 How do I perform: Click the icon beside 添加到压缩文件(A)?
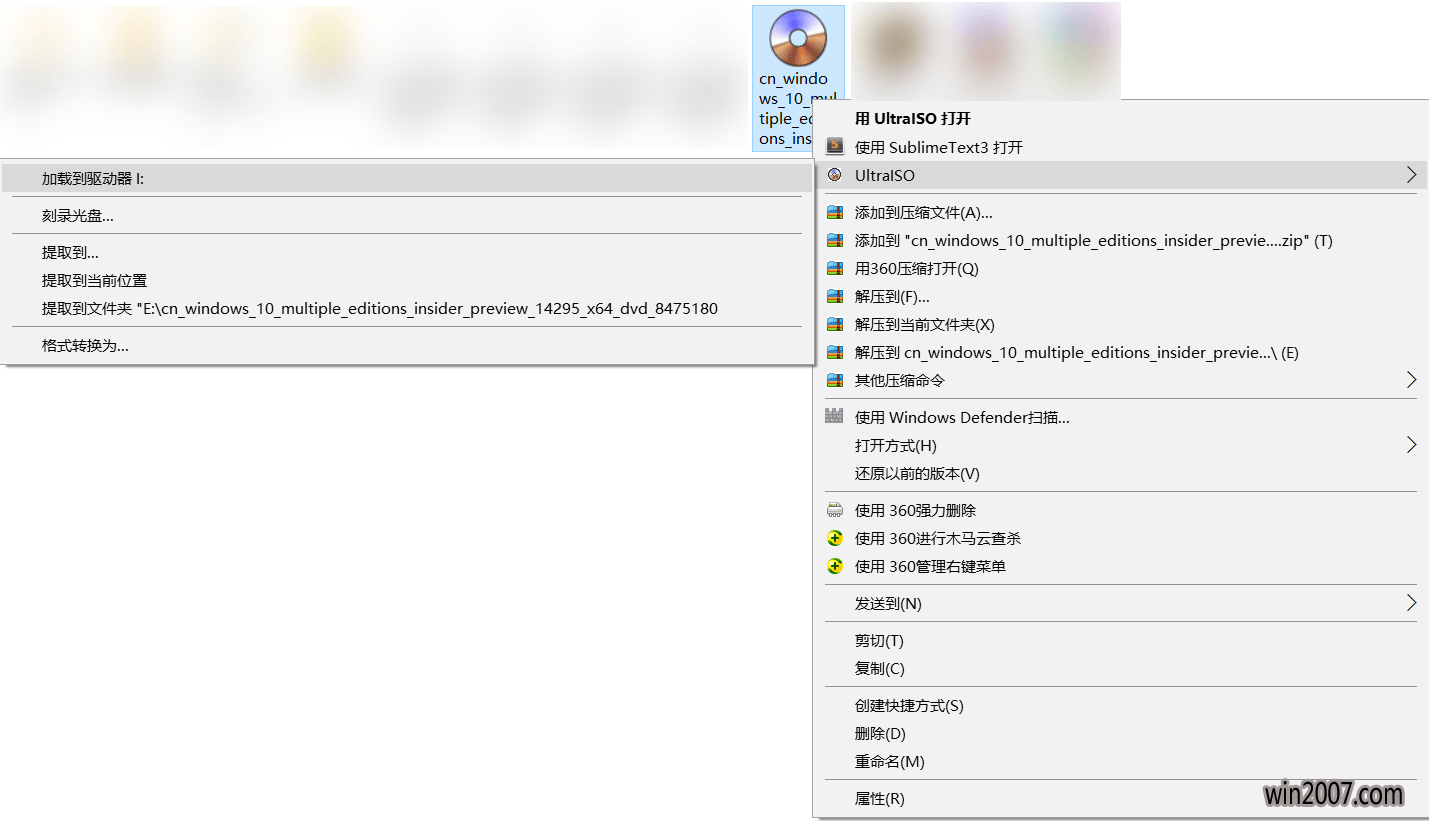point(835,212)
